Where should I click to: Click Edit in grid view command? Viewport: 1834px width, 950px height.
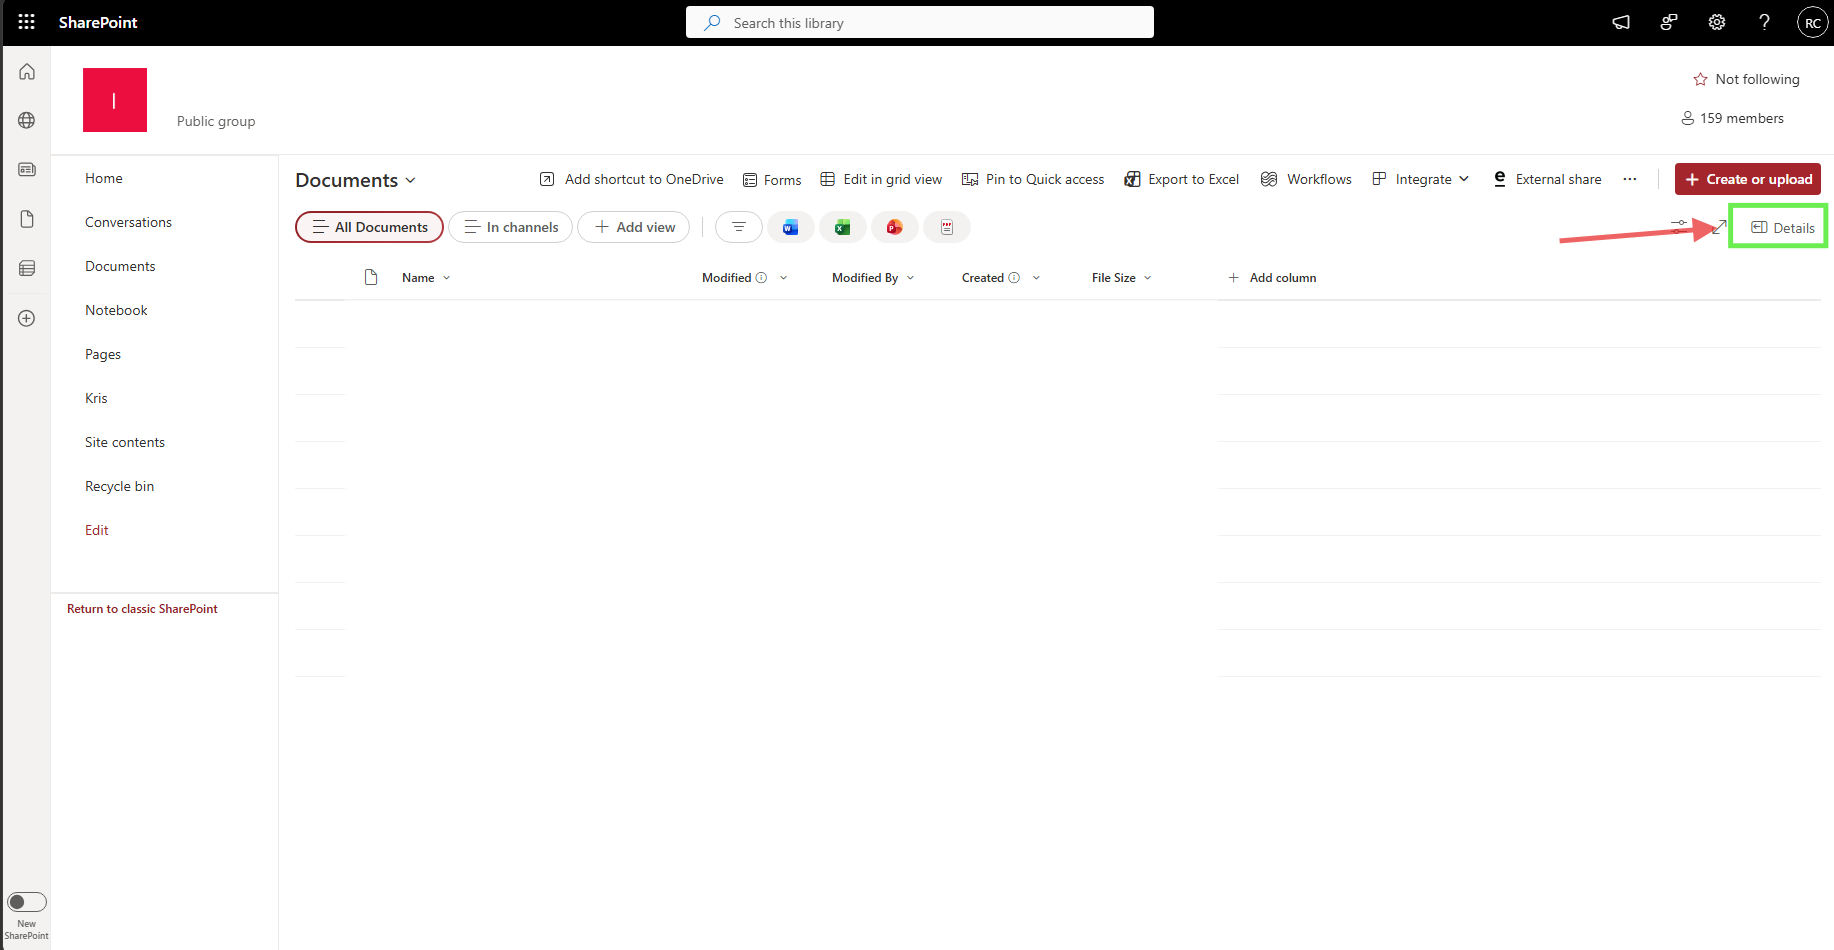[881, 179]
